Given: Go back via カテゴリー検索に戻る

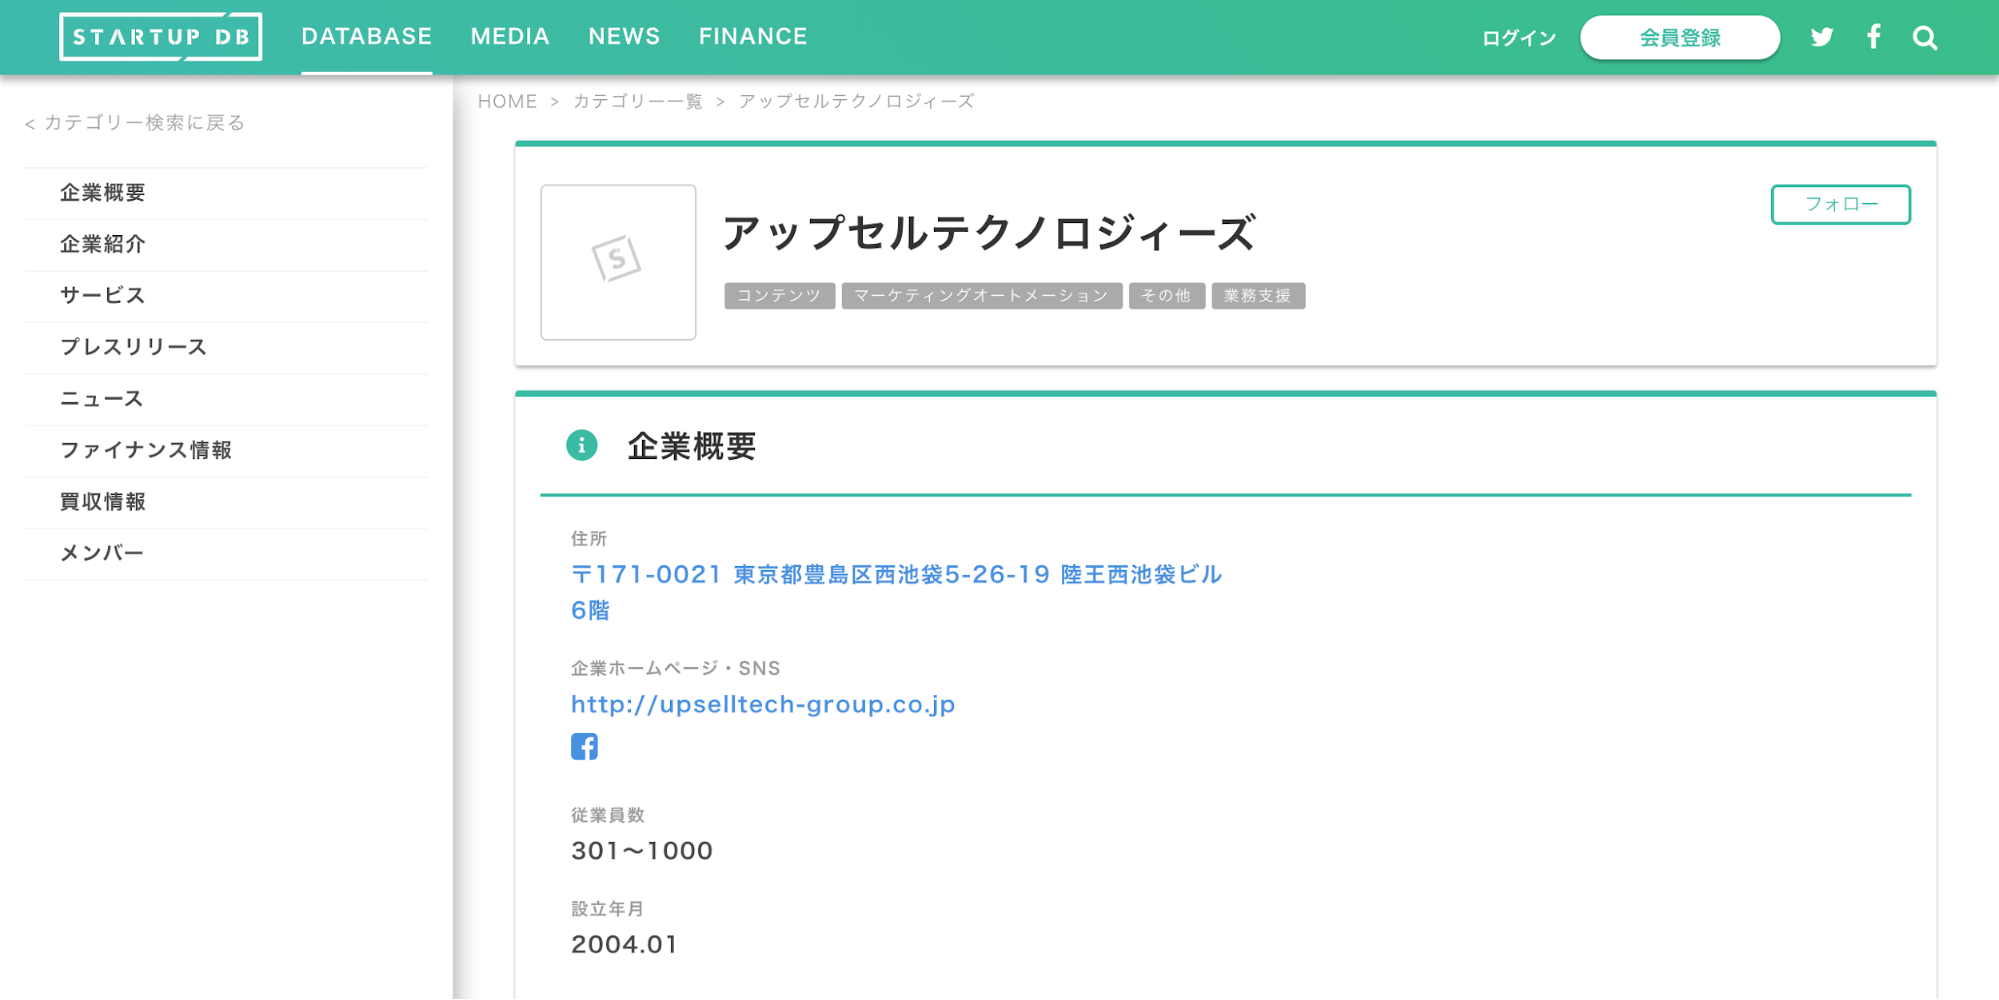Looking at the screenshot, I should coord(135,122).
